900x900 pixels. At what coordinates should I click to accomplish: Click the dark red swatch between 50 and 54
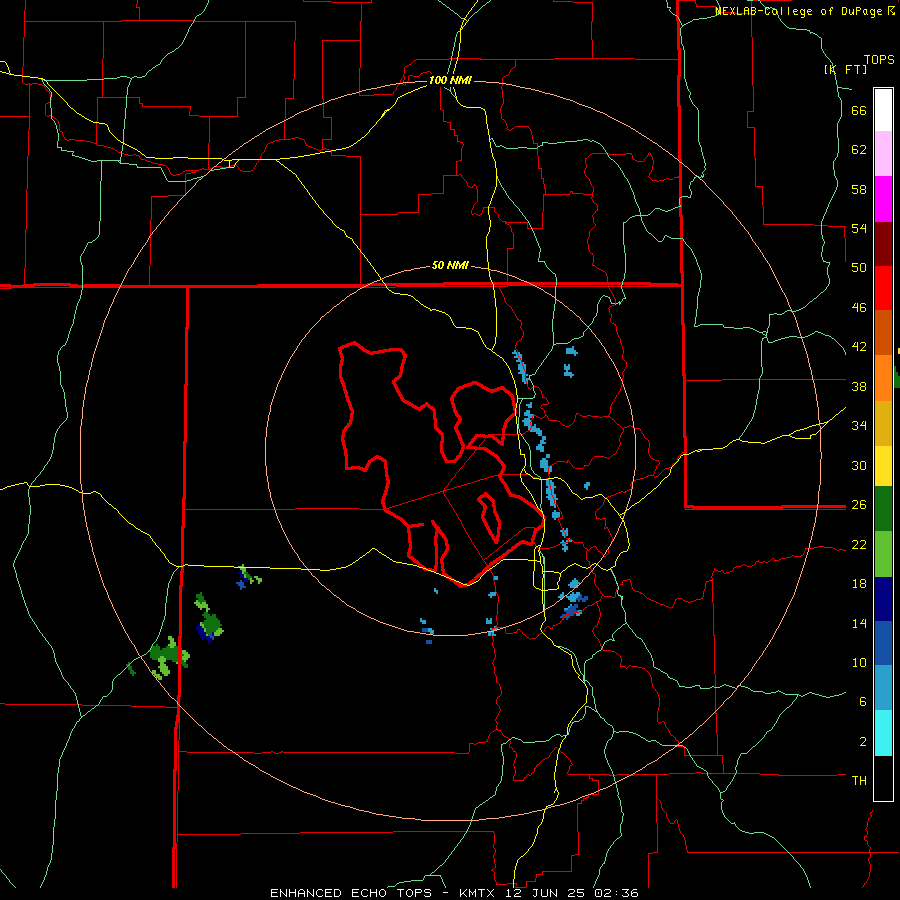coord(883,244)
